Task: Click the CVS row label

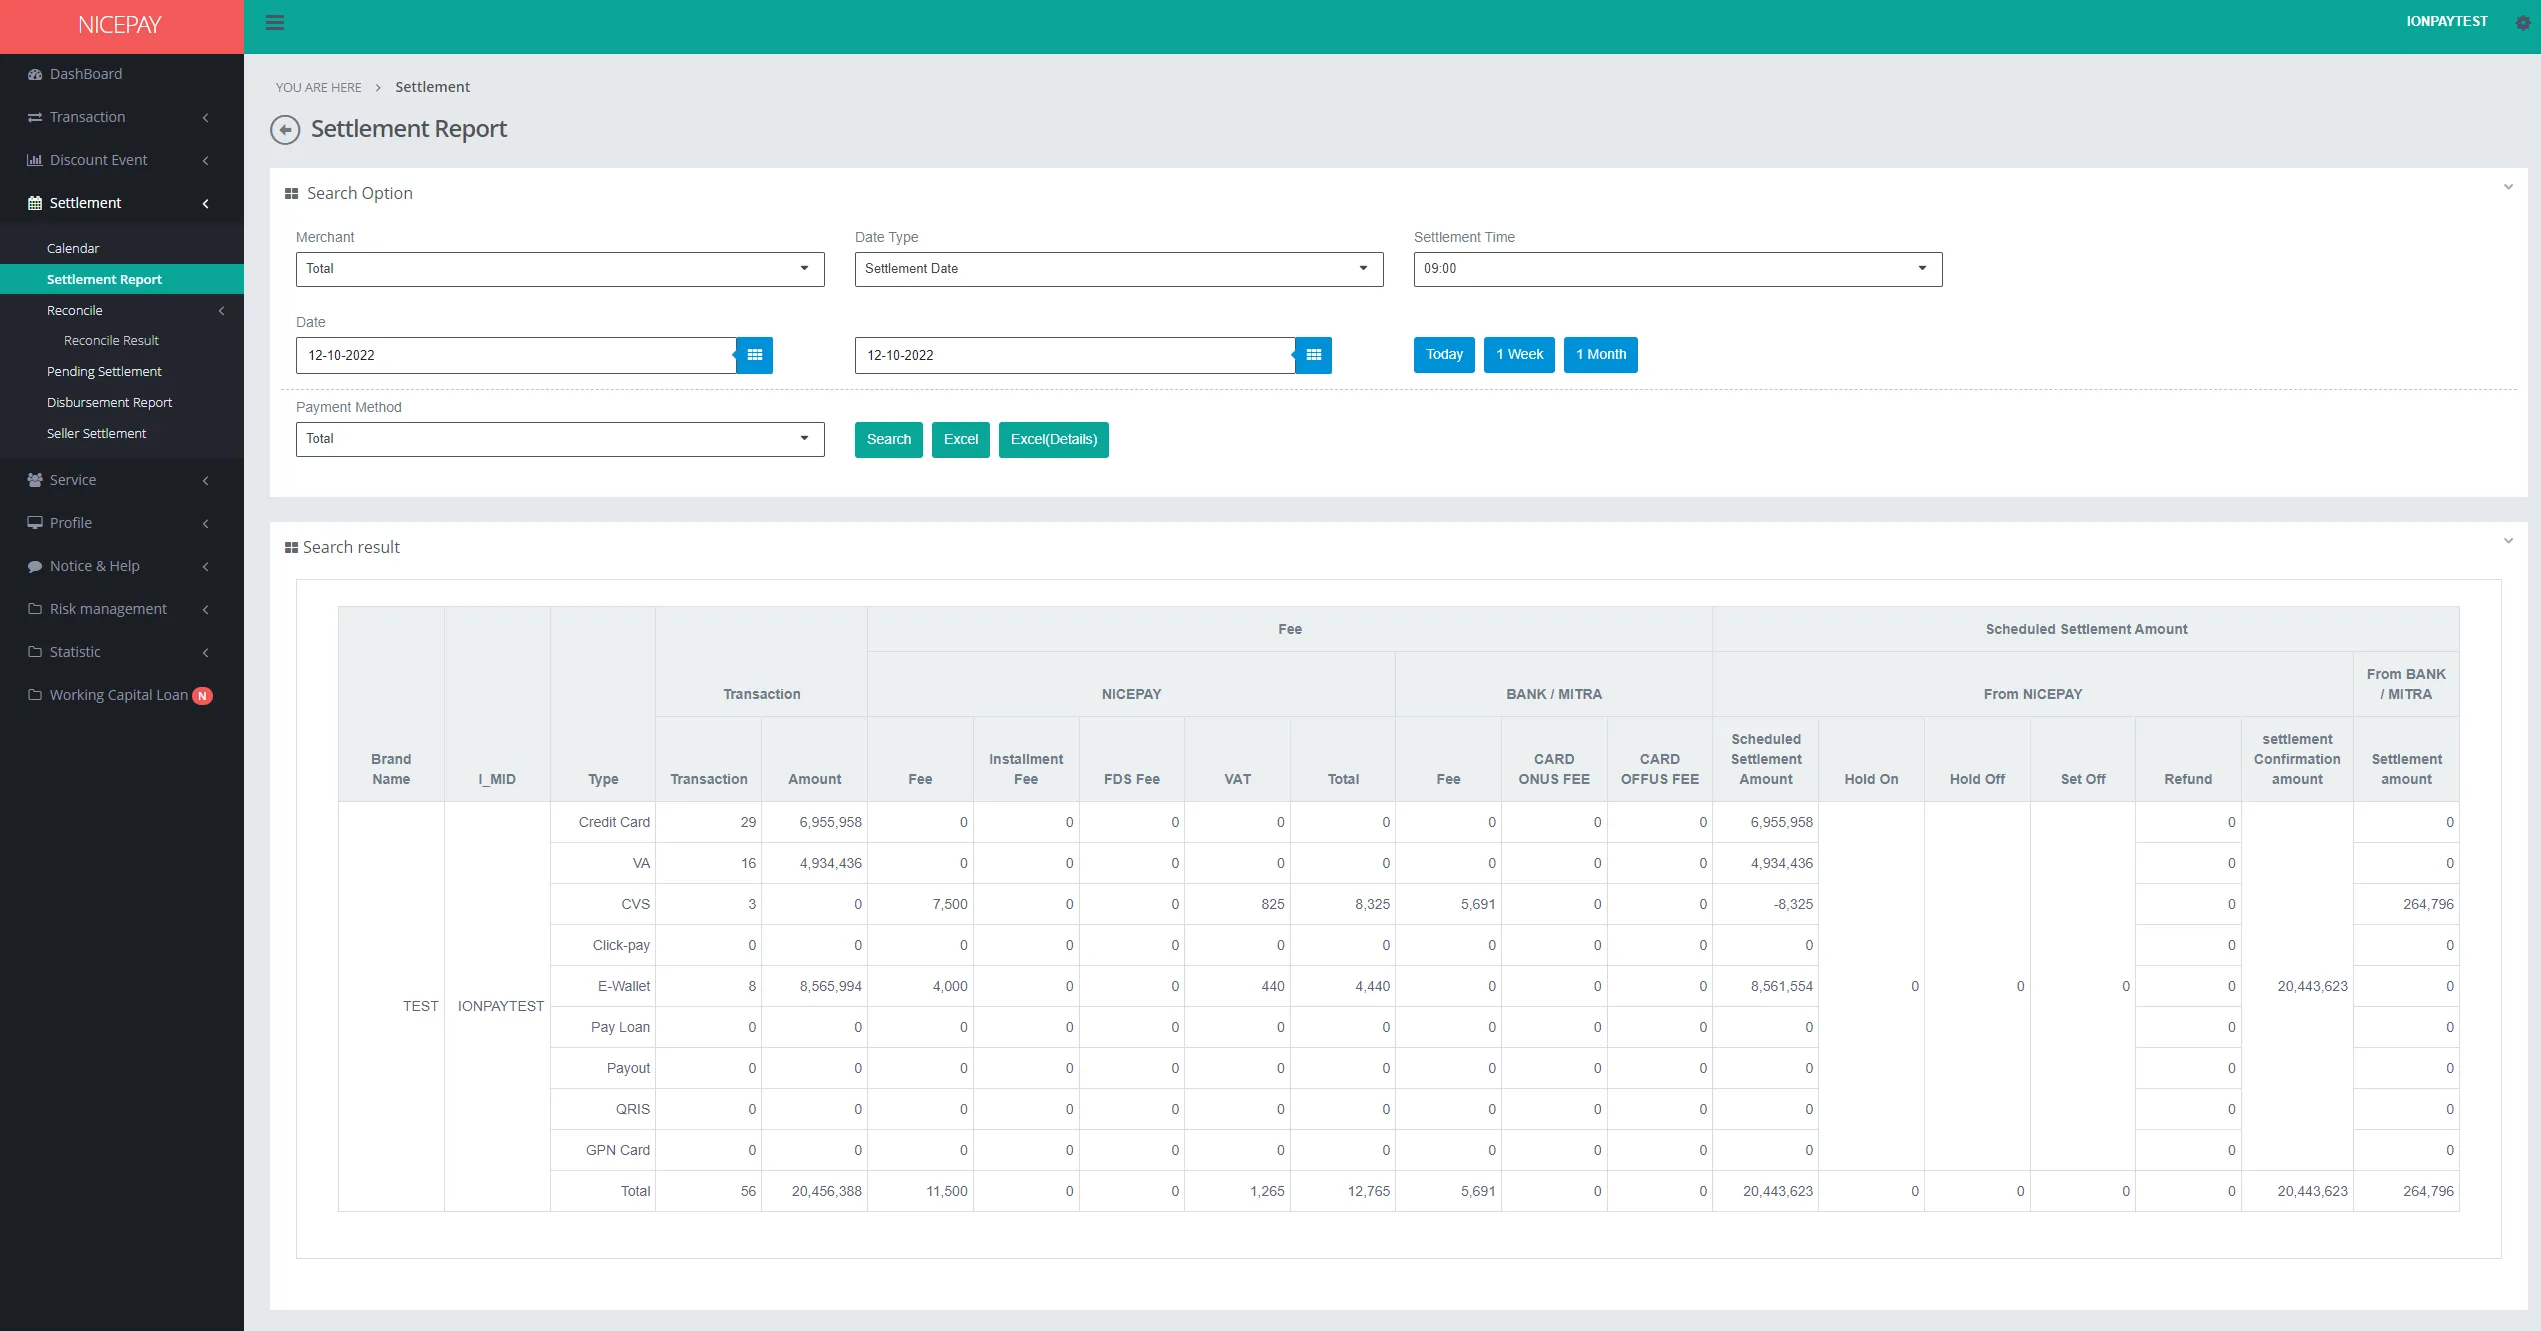Action: coord(635,904)
